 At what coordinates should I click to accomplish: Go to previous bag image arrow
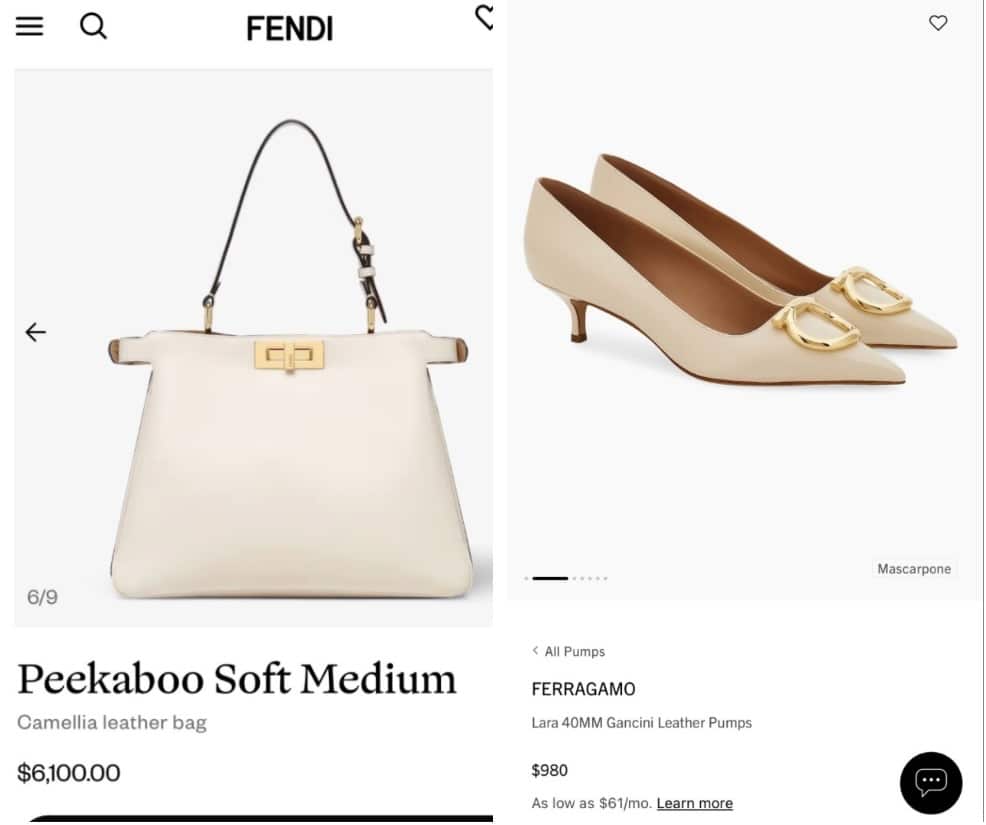(36, 332)
